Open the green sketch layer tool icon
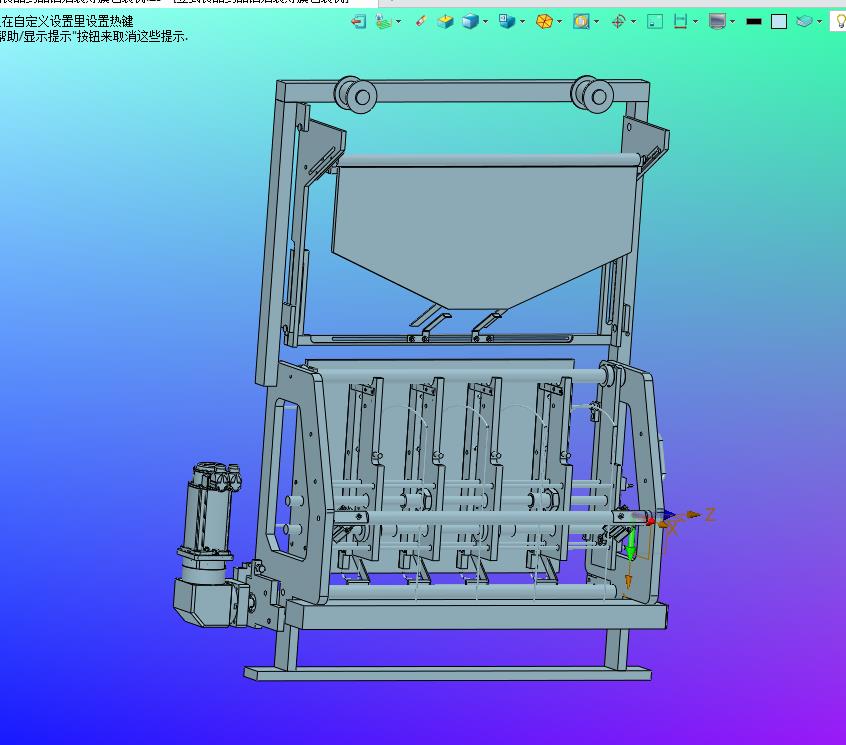Viewport: 846px width, 745px height. coord(383,22)
